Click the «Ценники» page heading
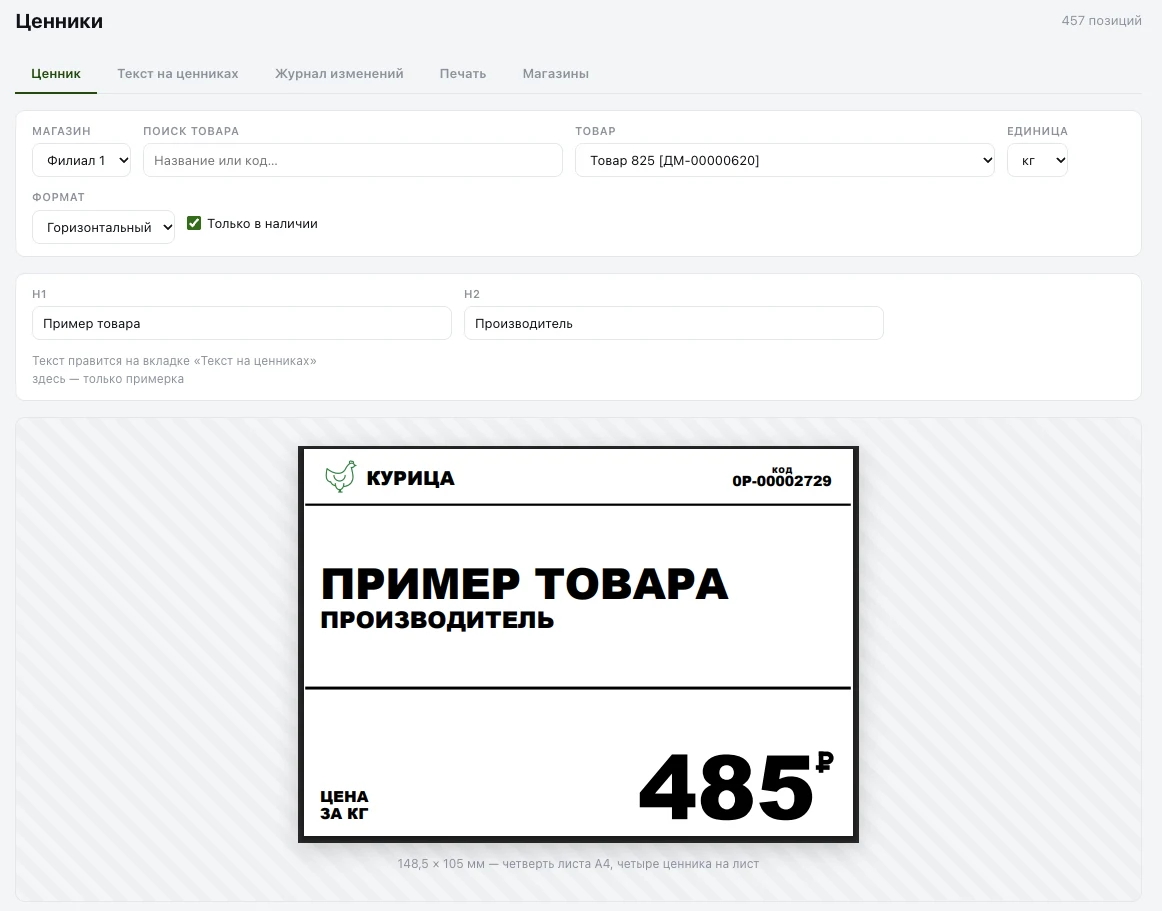The image size is (1162, 911). pos(59,21)
